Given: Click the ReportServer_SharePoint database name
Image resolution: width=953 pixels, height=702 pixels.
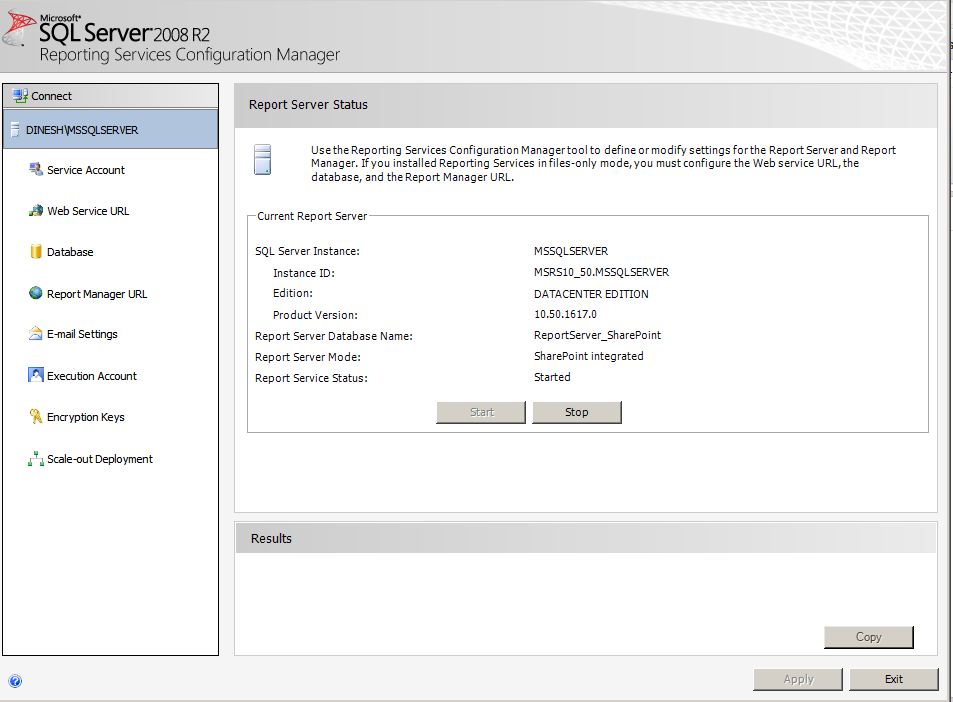Looking at the screenshot, I should (597, 336).
